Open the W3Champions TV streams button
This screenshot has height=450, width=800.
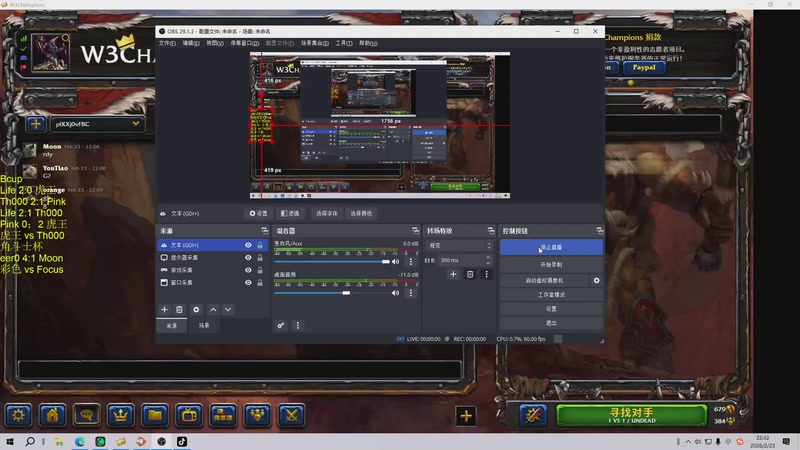(x=189, y=415)
